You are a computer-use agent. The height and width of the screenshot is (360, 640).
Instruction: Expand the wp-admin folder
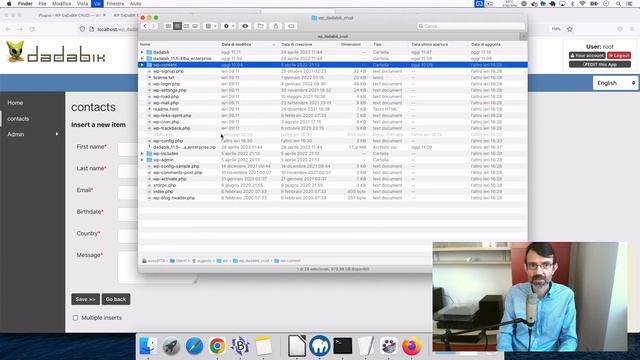pyautogui.click(x=142, y=160)
